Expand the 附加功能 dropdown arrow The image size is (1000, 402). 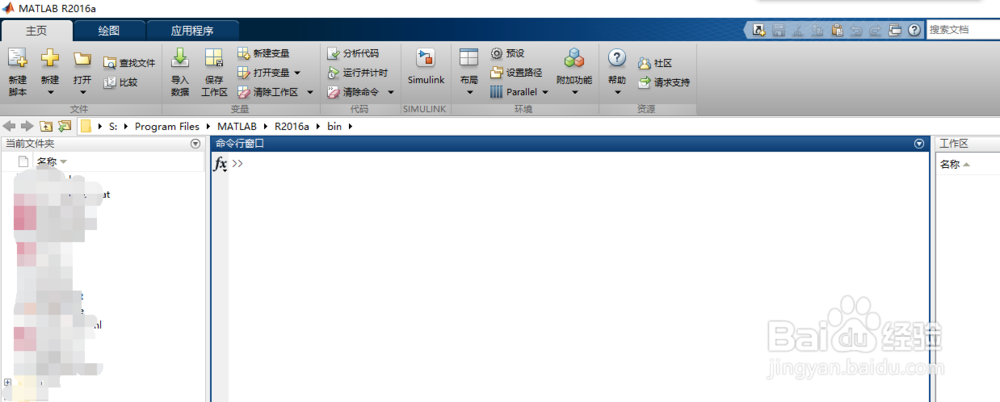click(574, 93)
